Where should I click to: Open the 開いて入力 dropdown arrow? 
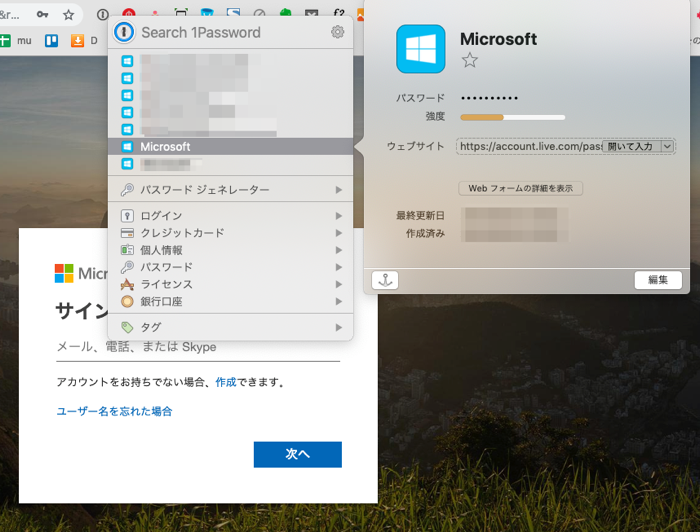667,146
